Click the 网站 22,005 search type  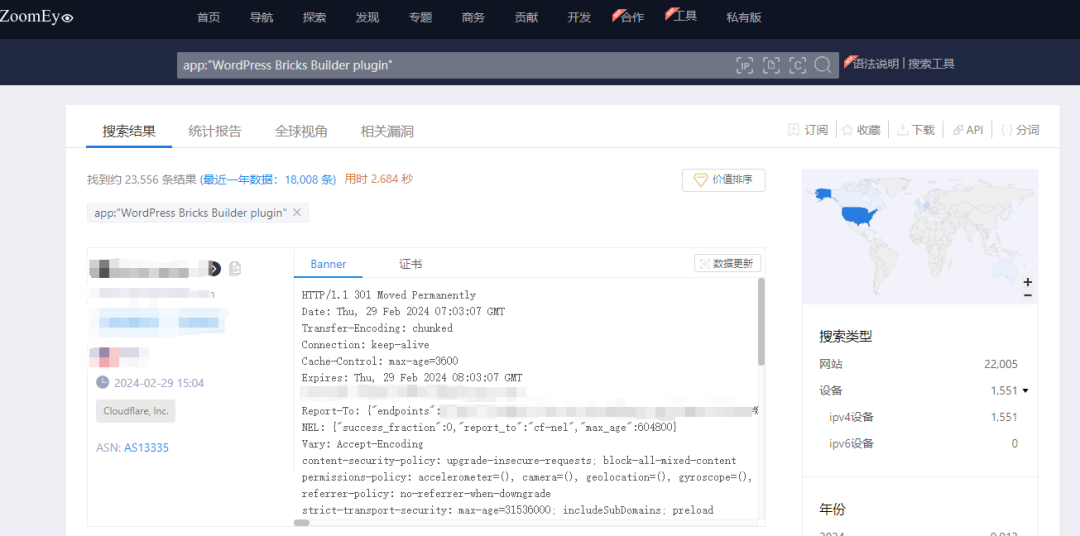[918, 364]
